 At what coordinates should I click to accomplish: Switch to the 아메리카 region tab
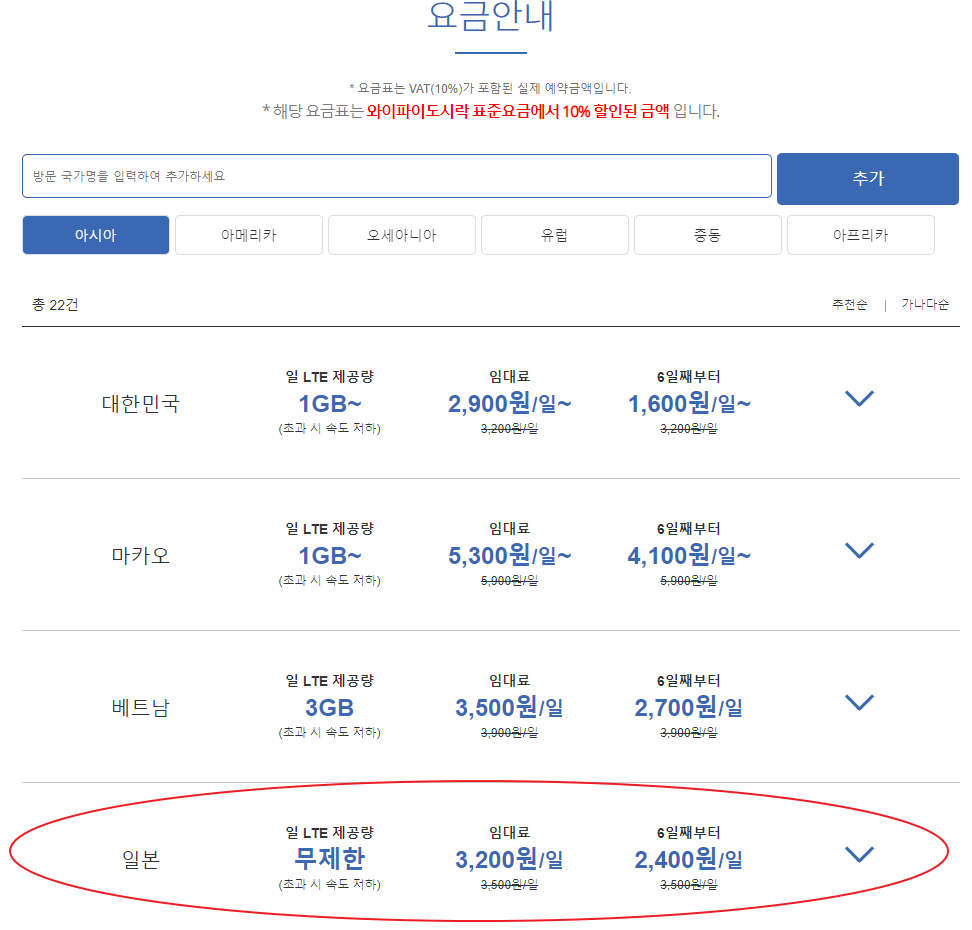coord(249,235)
